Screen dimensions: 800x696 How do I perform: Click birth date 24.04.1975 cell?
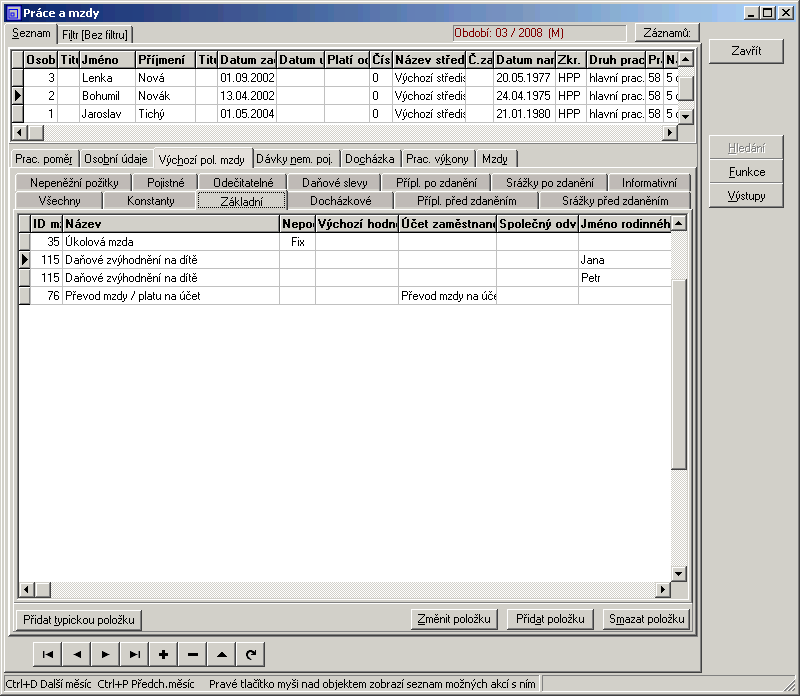coord(524,95)
